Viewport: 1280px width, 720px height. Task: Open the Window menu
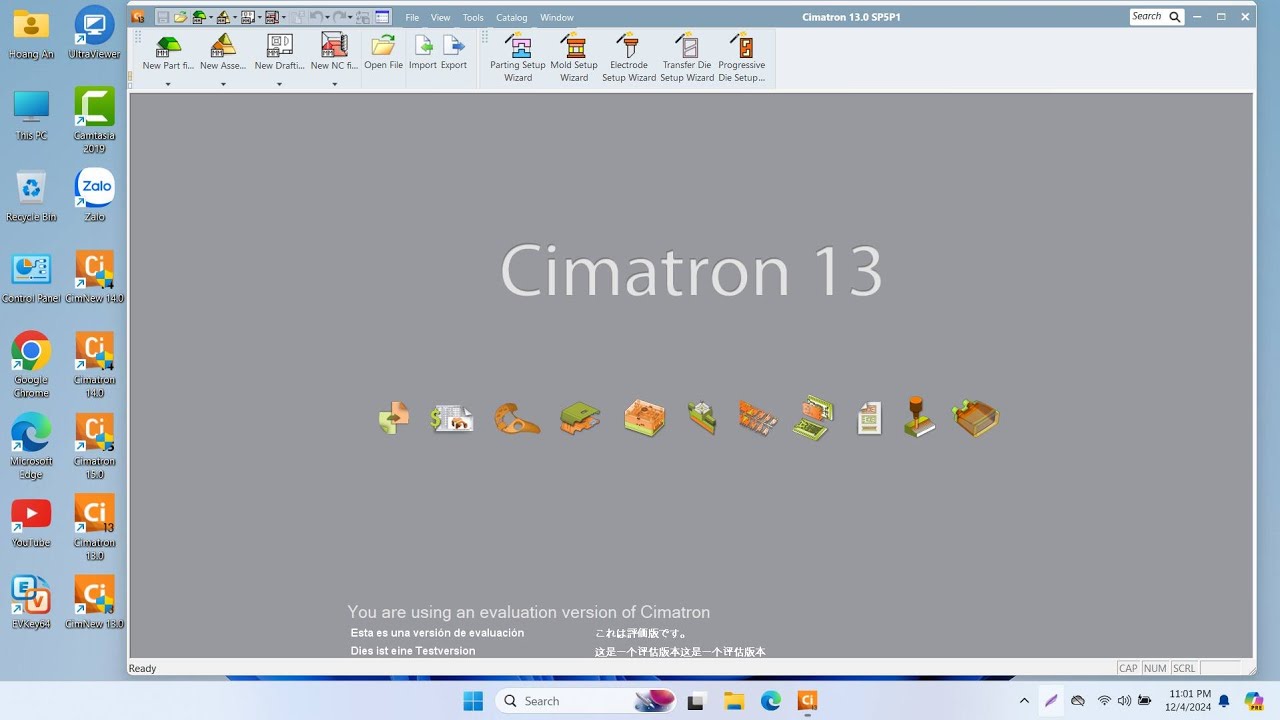[x=557, y=17]
